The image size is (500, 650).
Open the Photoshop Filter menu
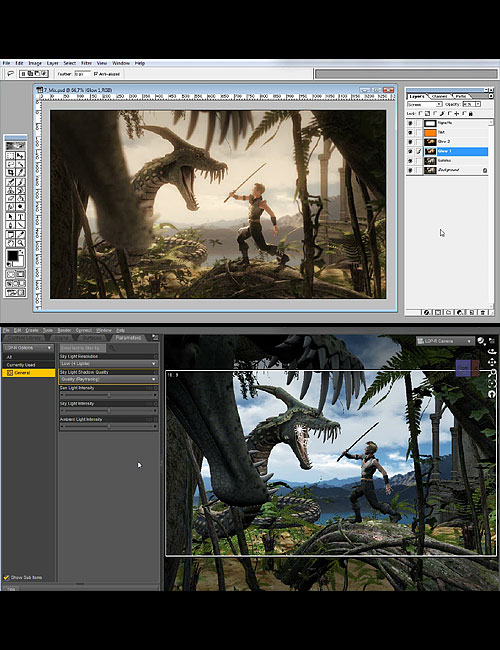[x=86, y=63]
